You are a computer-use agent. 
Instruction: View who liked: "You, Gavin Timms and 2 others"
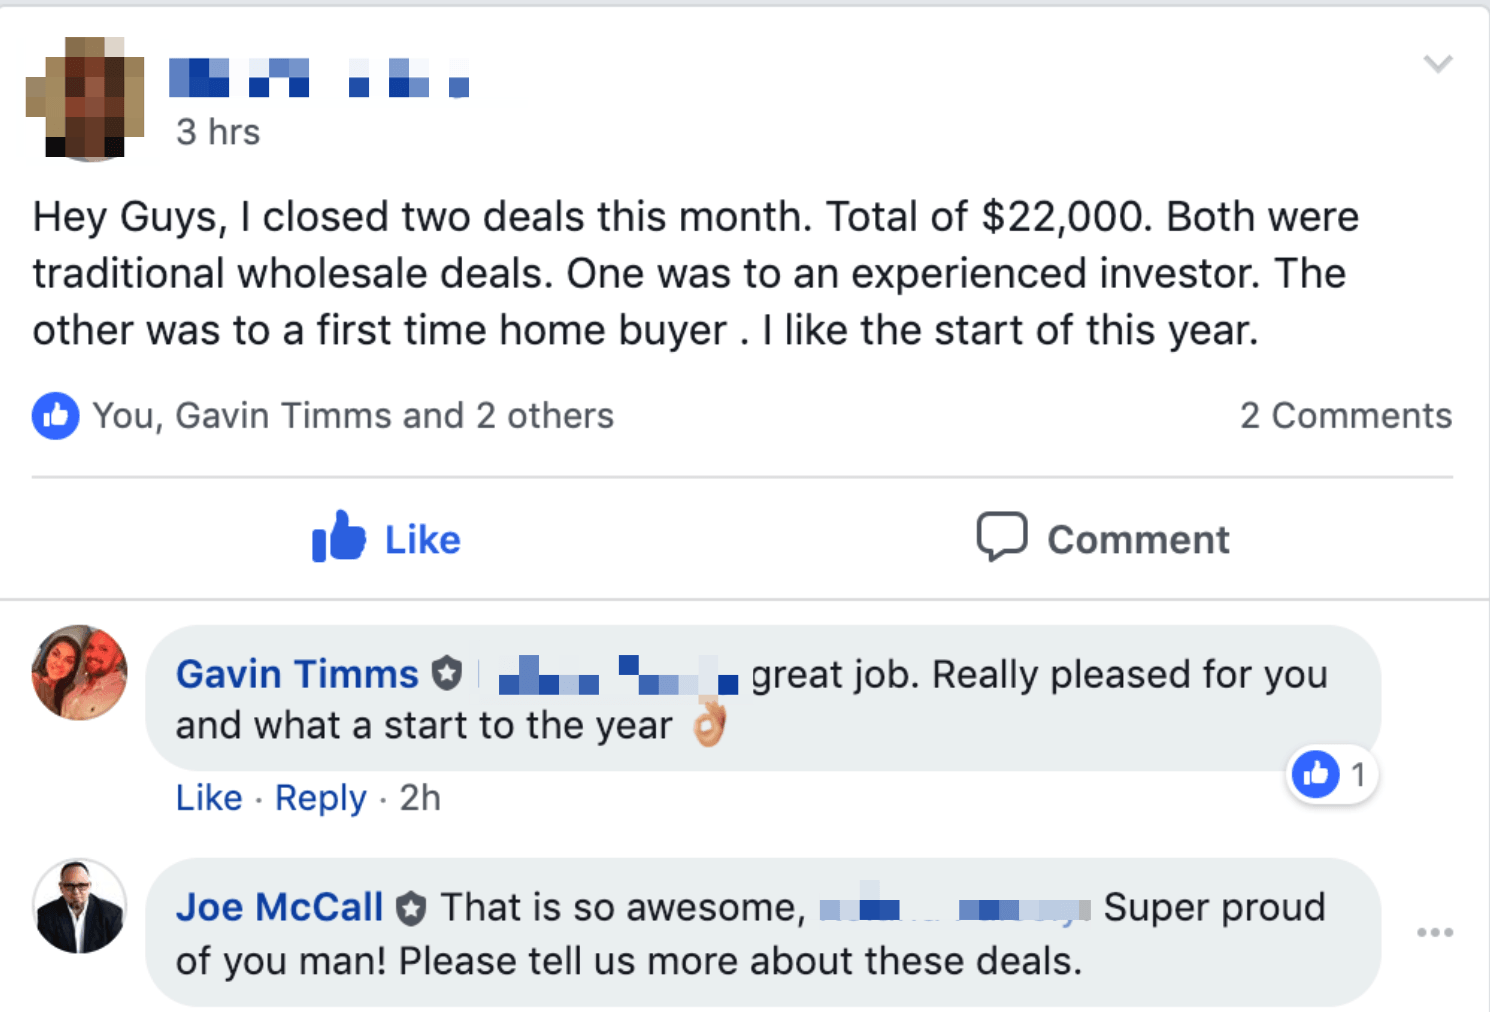pos(353,416)
